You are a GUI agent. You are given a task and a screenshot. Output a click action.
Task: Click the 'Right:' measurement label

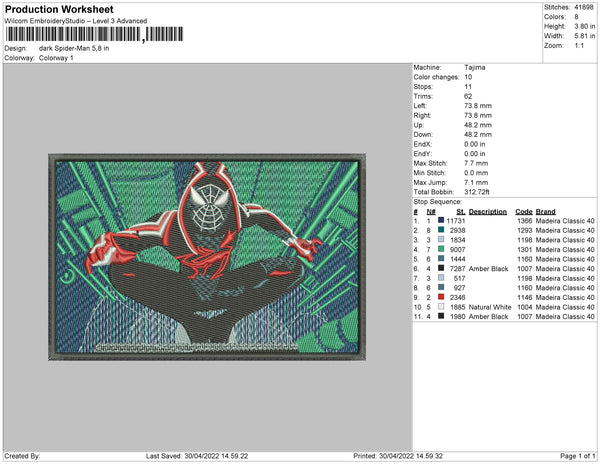(x=422, y=115)
